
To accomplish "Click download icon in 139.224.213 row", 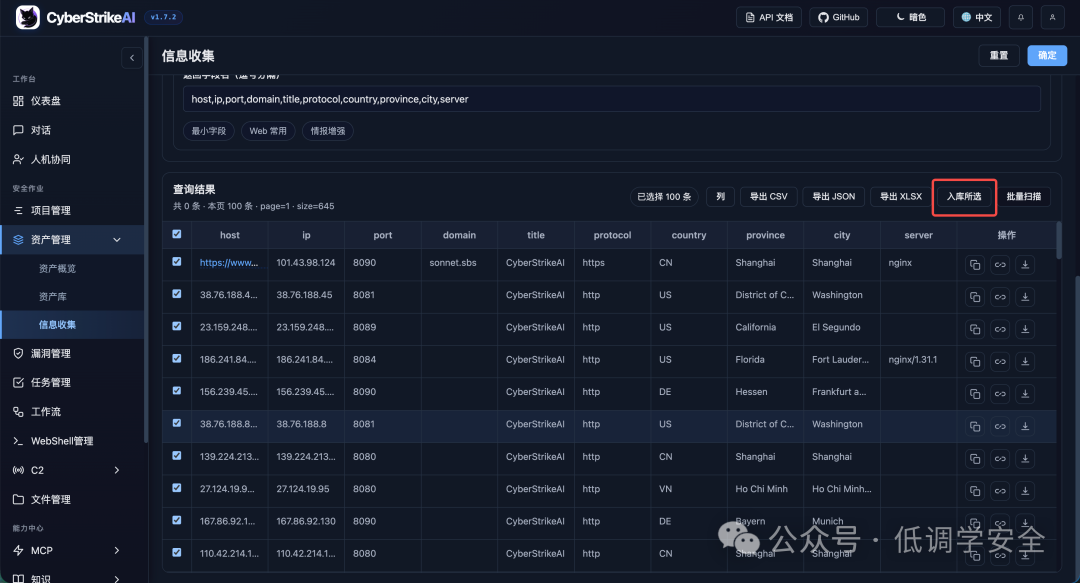I will (1025, 459).
